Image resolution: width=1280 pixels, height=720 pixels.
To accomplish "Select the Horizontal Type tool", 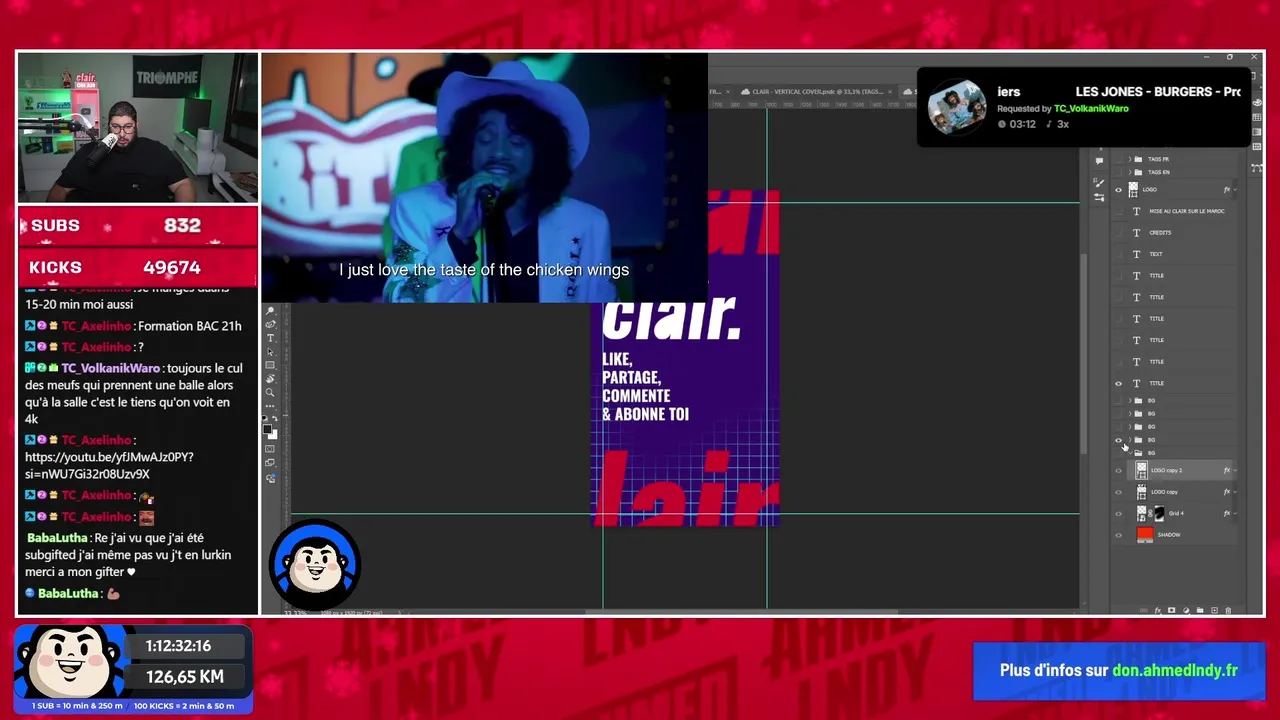I will (x=270, y=338).
